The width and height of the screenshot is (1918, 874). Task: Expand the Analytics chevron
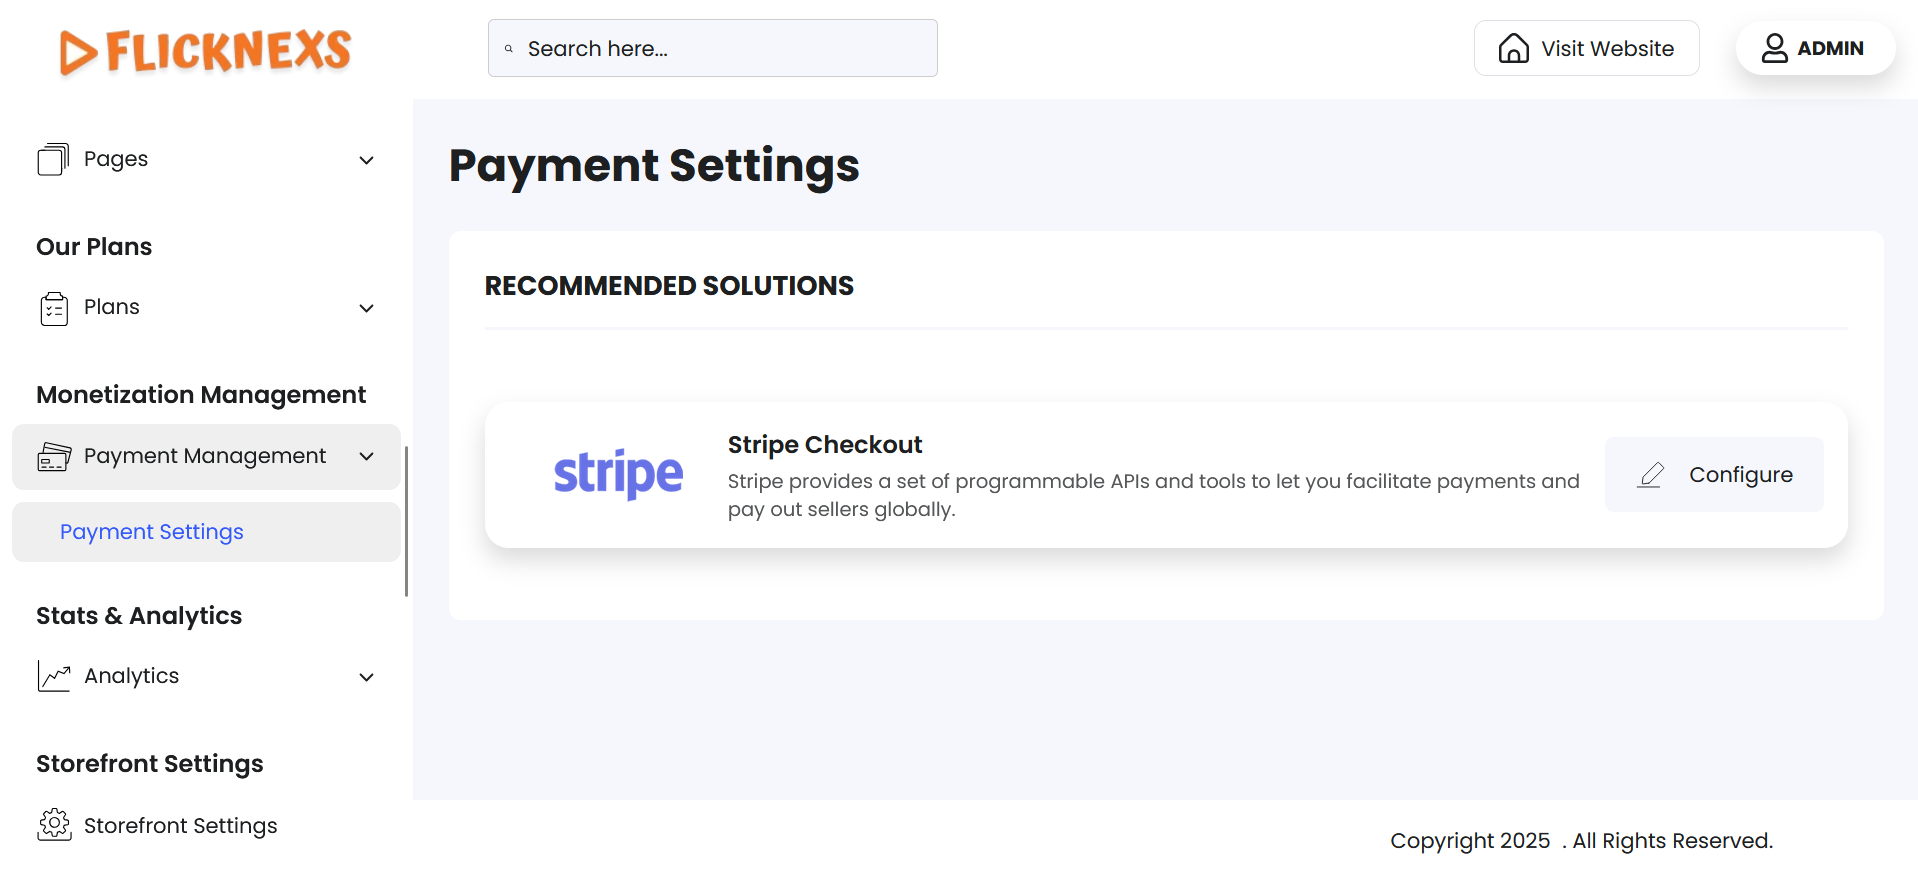tap(367, 677)
